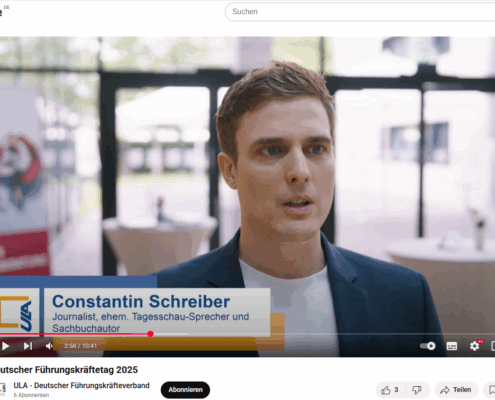Screen dimensions: 495x400
Task: Click the Abonnieren subscribe button
Action: [185, 390]
